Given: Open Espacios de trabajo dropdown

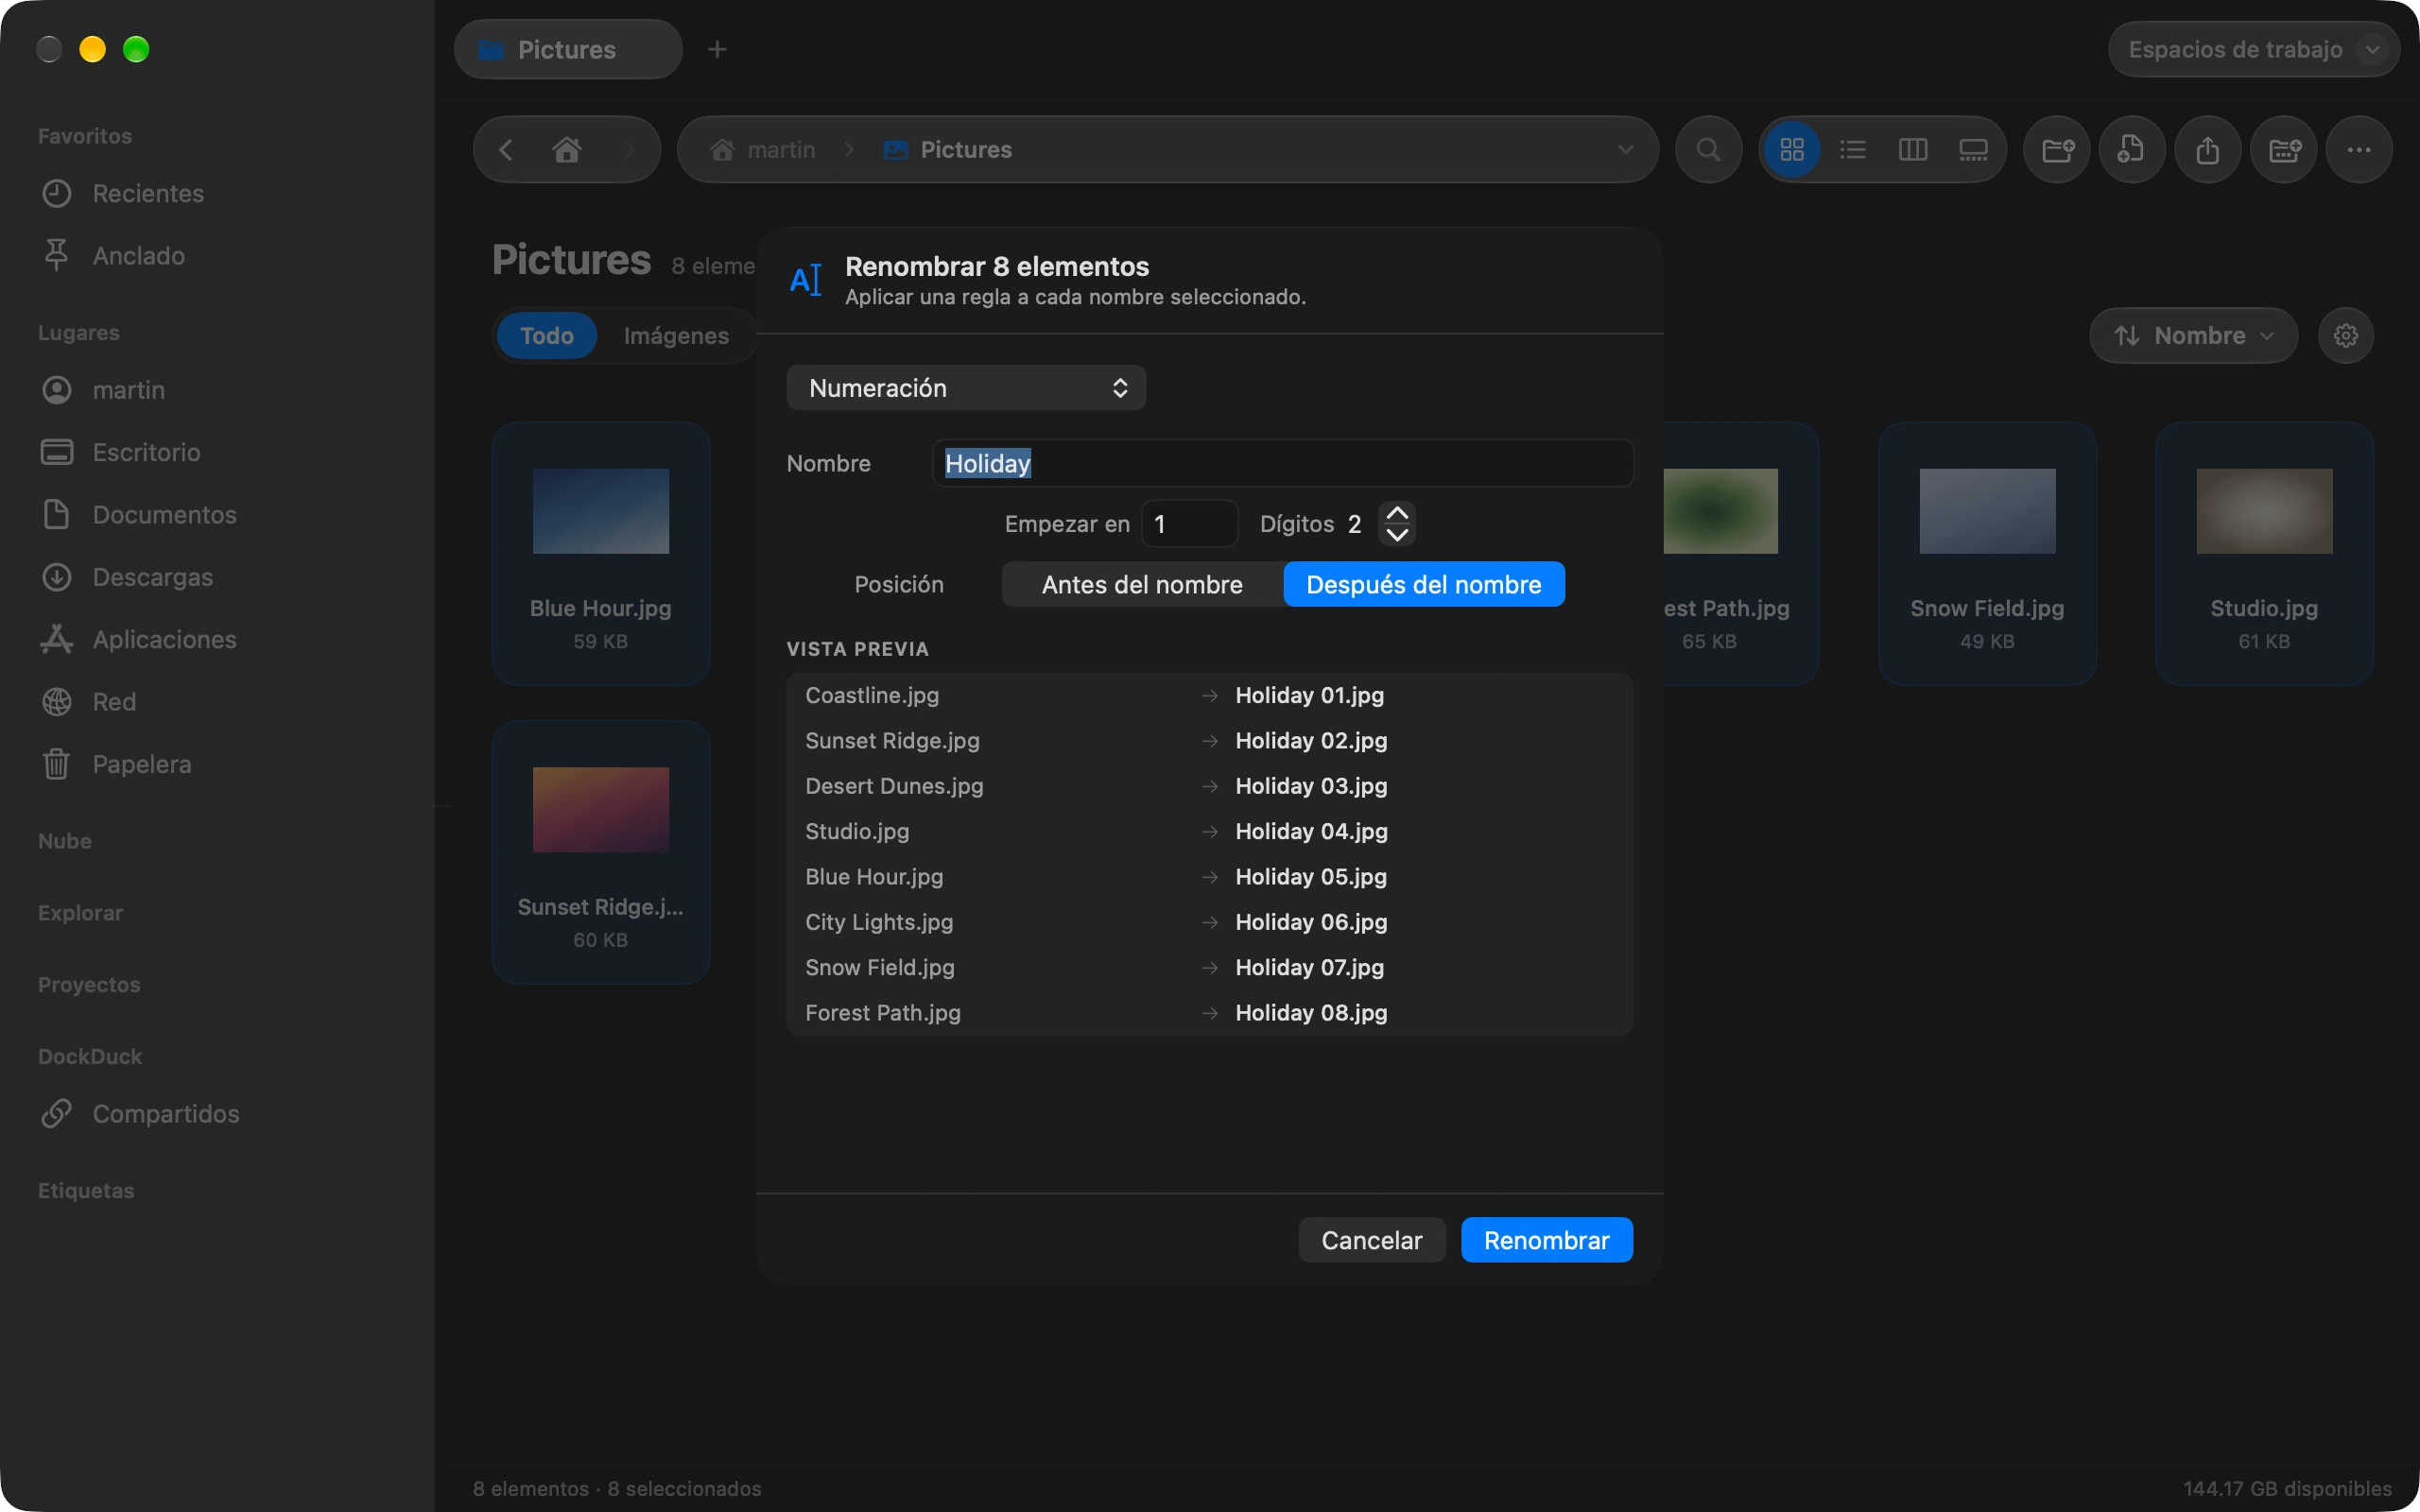Looking at the screenshot, I should coord(2253,49).
